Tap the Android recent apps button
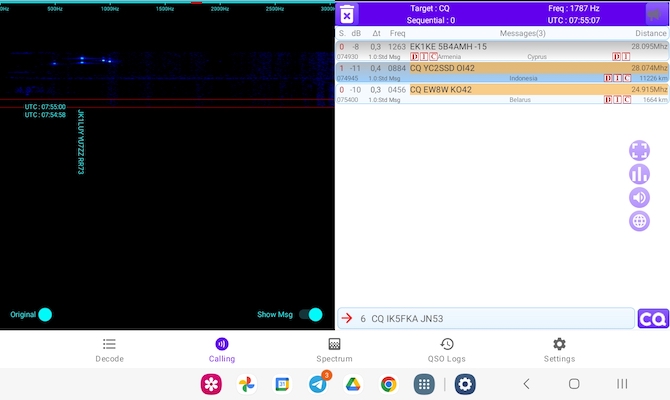The width and height of the screenshot is (670, 400). pyautogui.click(x=622, y=384)
